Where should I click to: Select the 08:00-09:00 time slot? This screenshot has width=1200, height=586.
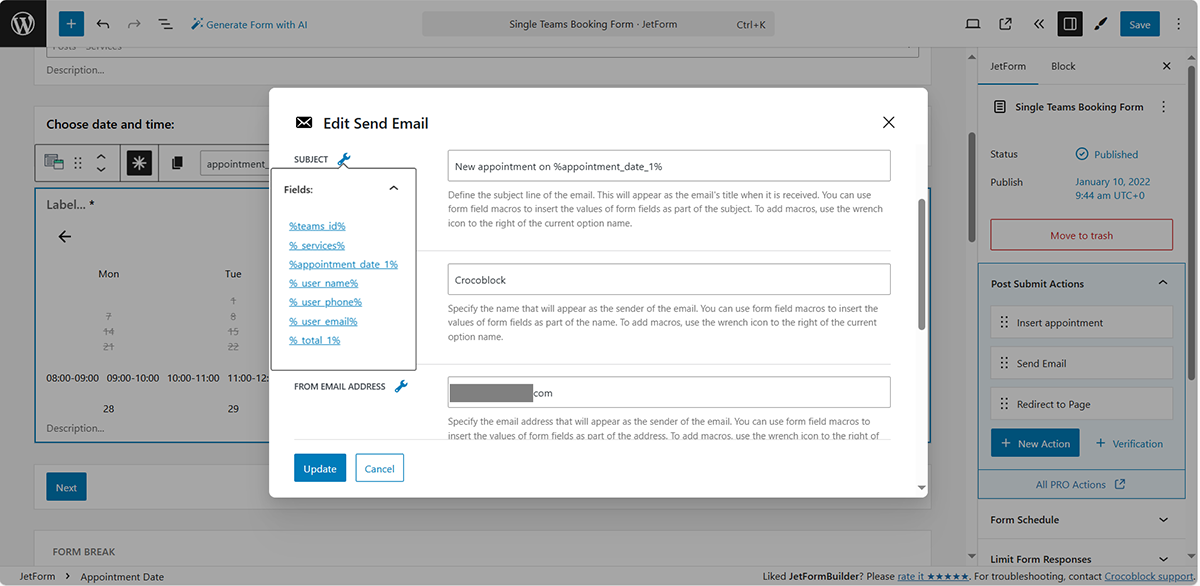(x=74, y=378)
